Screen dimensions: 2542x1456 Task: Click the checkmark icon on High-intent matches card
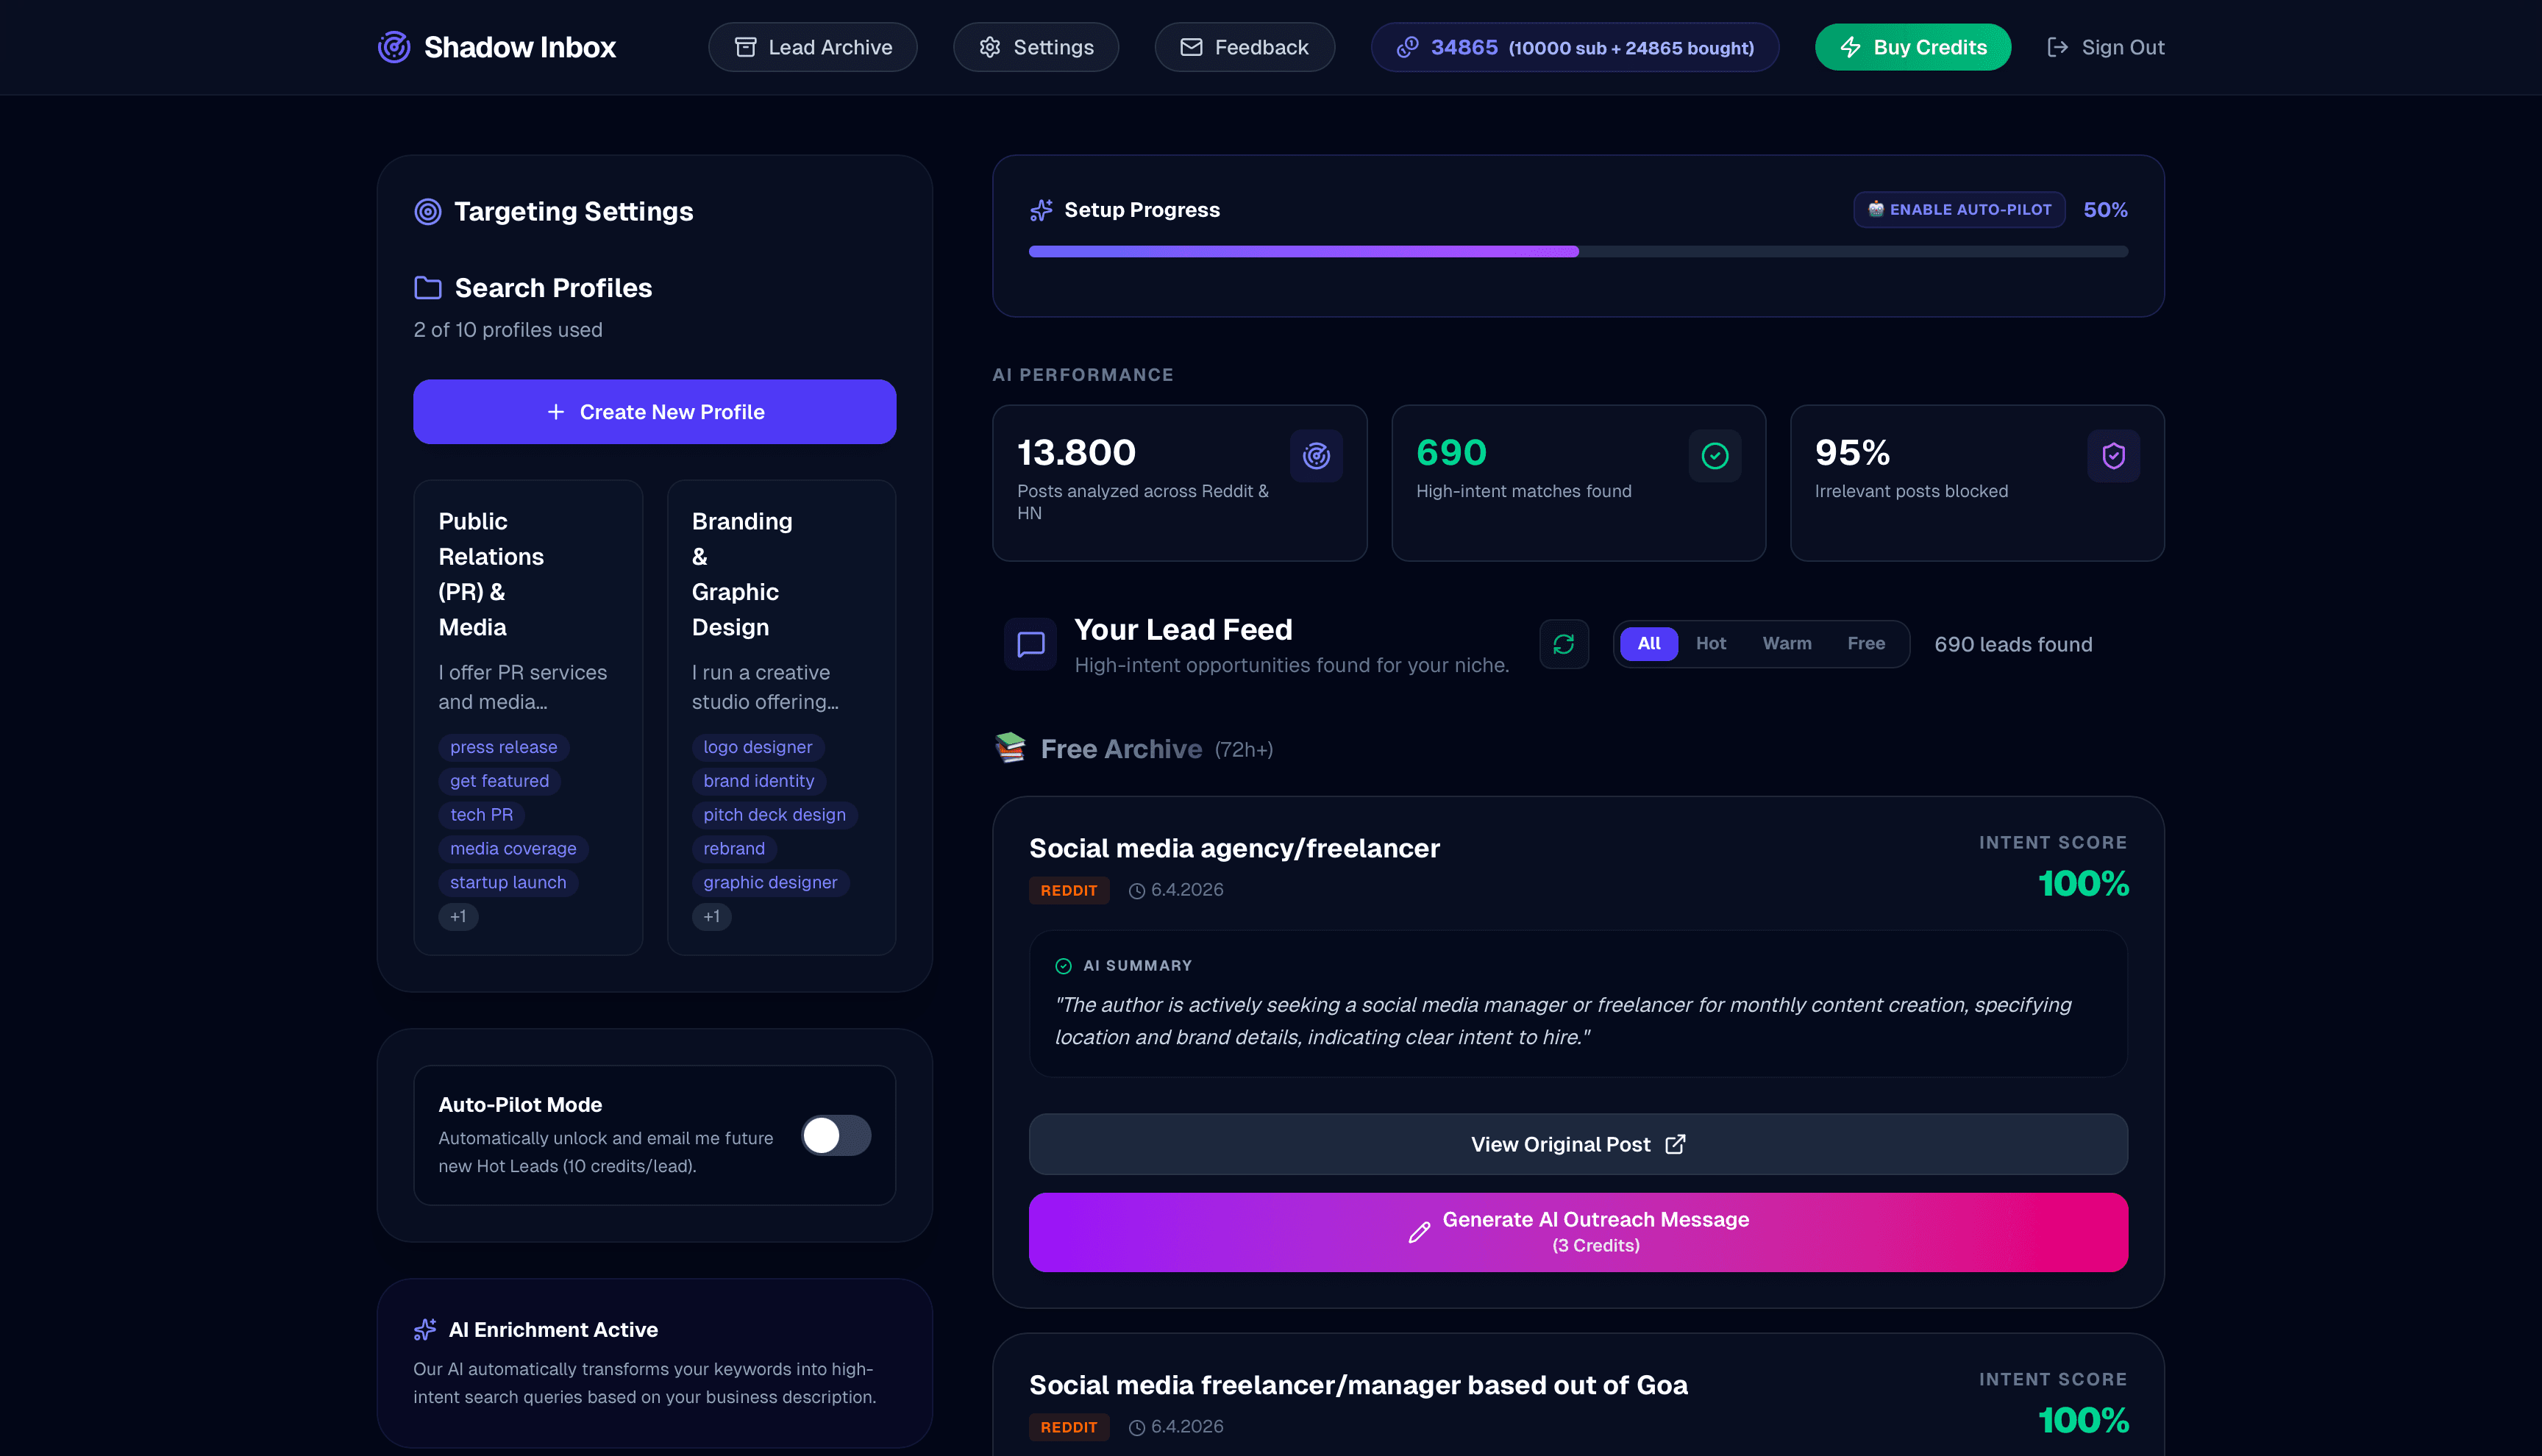(1715, 456)
